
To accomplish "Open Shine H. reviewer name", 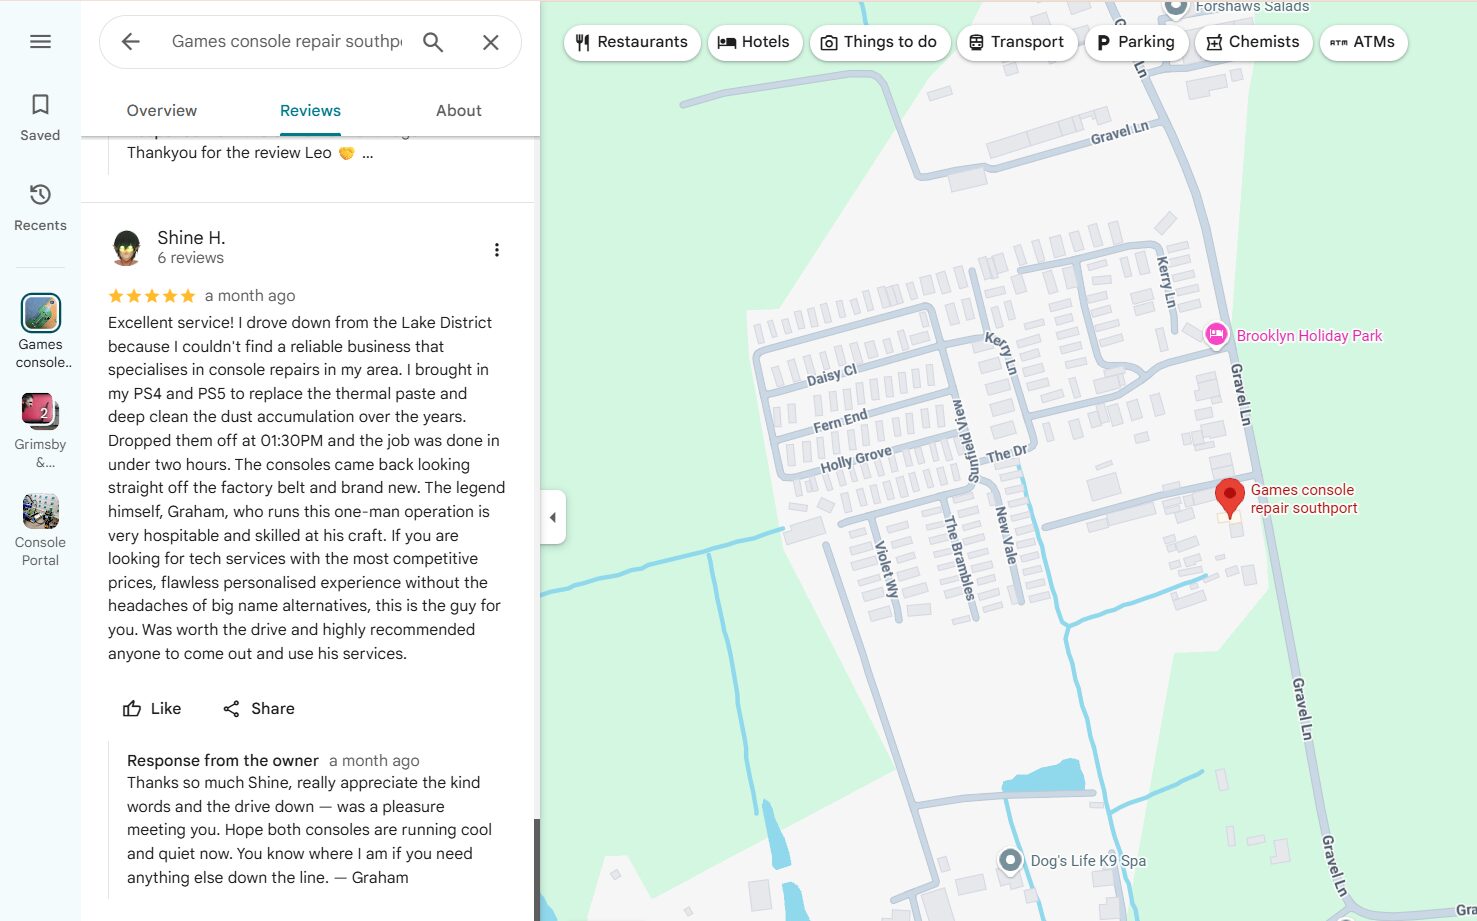I will 191,237.
